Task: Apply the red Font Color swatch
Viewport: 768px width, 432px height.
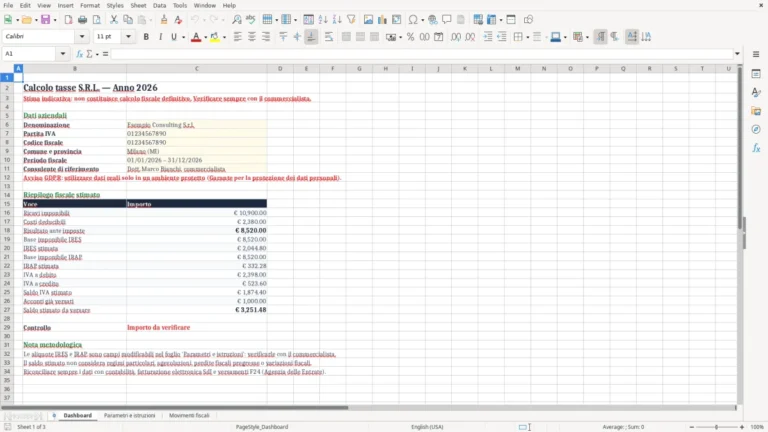Action: pos(196,37)
